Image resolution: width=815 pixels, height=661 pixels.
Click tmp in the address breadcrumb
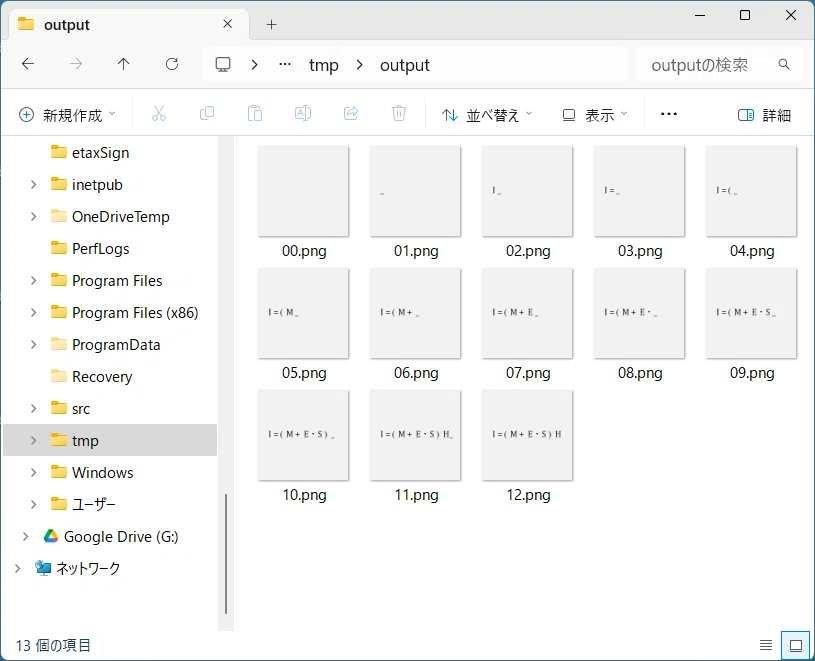click(x=323, y=65)
